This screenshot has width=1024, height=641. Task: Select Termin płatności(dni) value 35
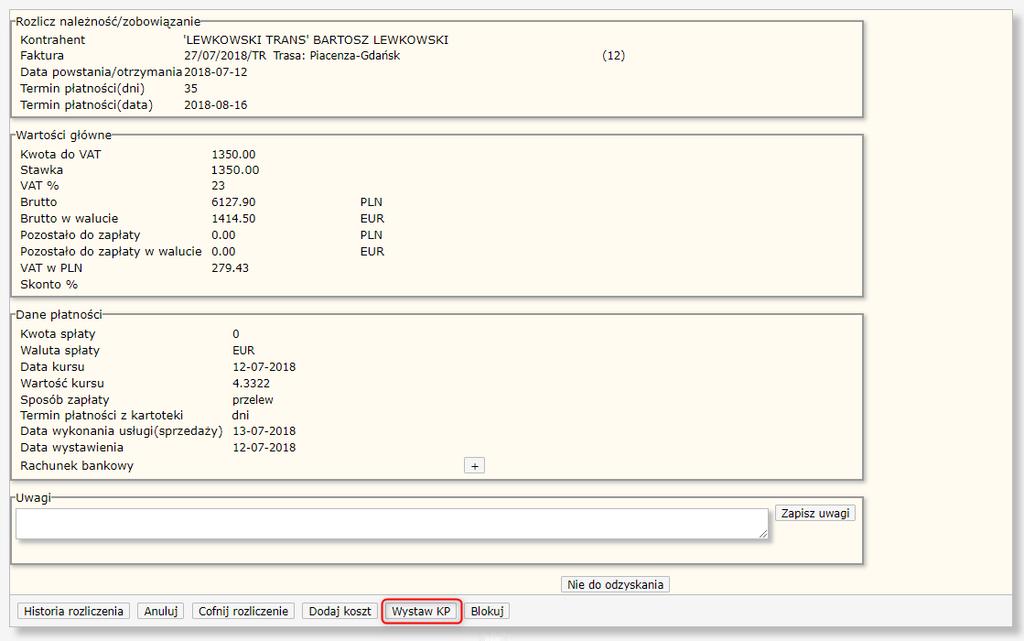191,89
